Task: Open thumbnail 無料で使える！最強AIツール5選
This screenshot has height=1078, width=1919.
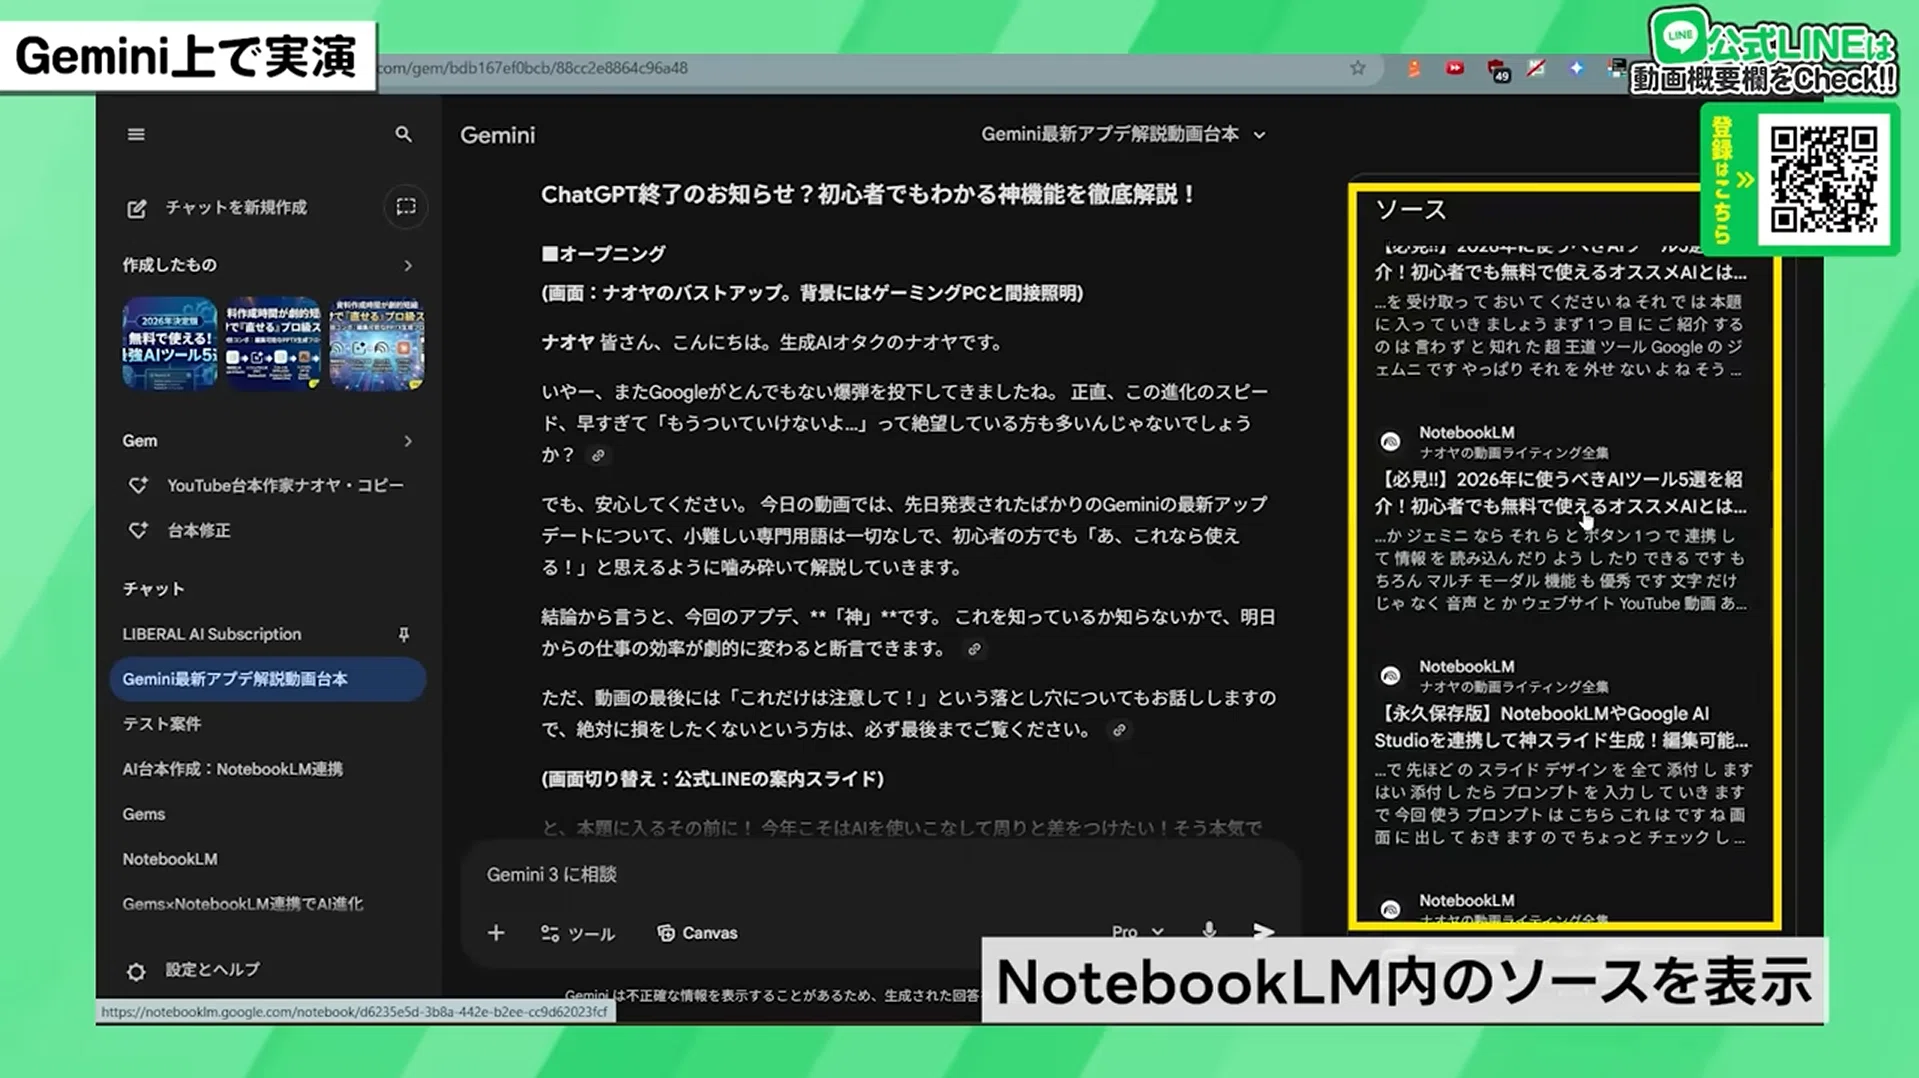Action: tap(170, 343)
